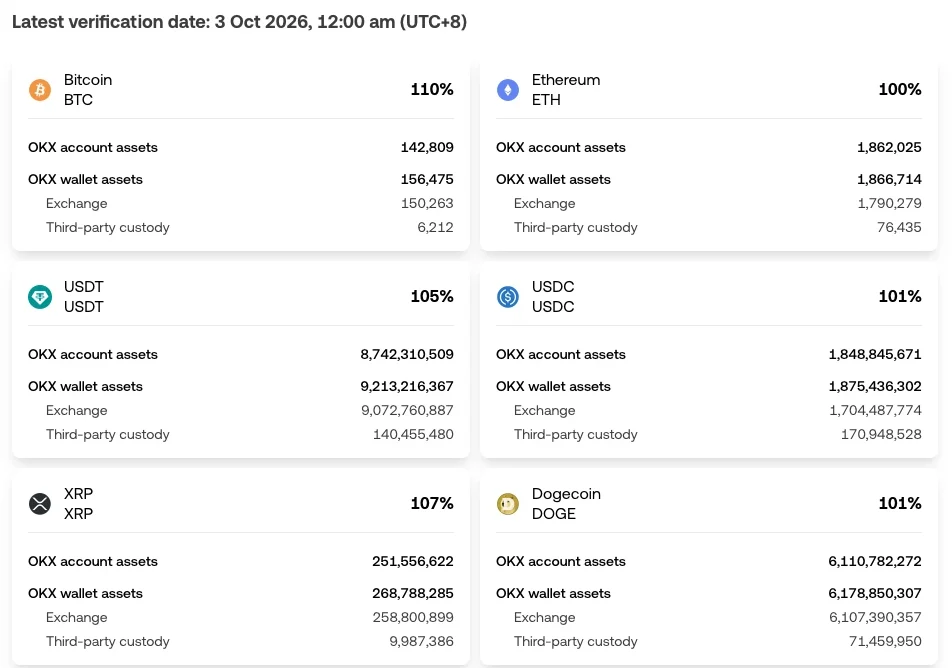Click XRP account assets value 251,556,622

click(x=413, y=562)
